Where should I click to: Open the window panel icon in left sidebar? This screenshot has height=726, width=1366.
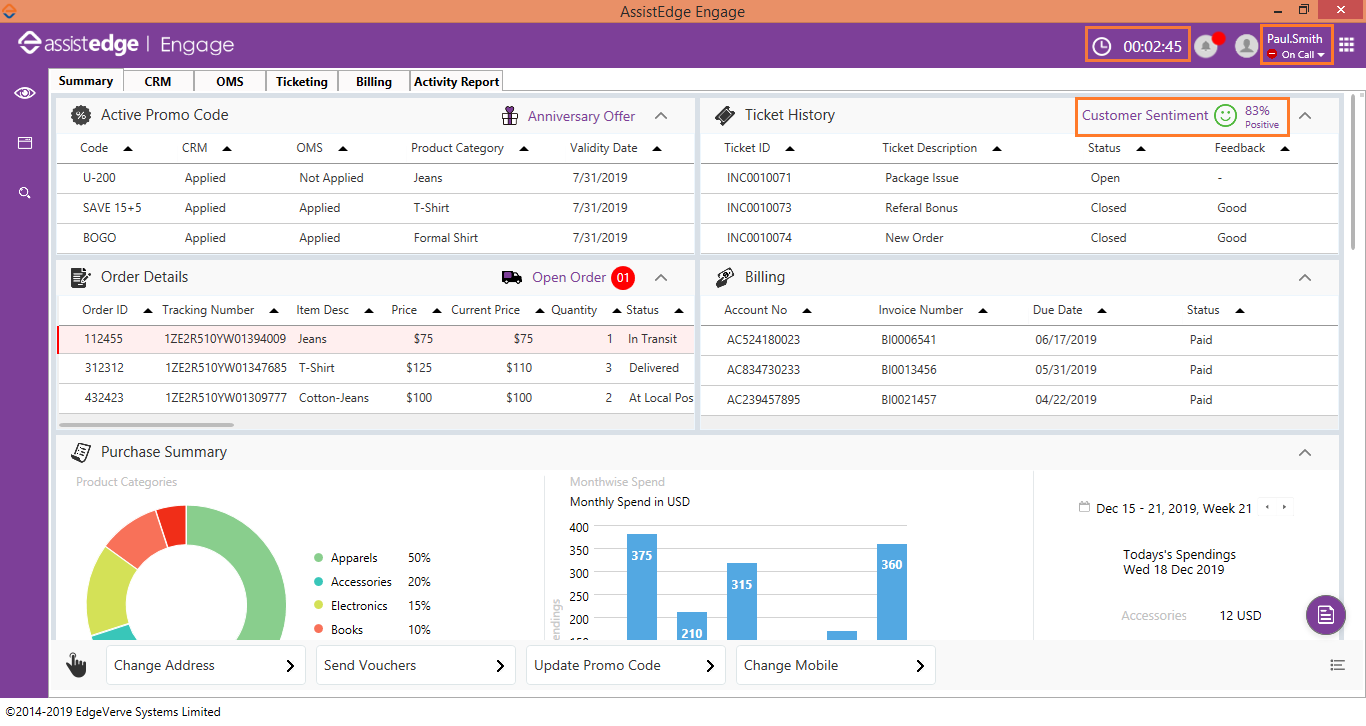pos(24,143)
